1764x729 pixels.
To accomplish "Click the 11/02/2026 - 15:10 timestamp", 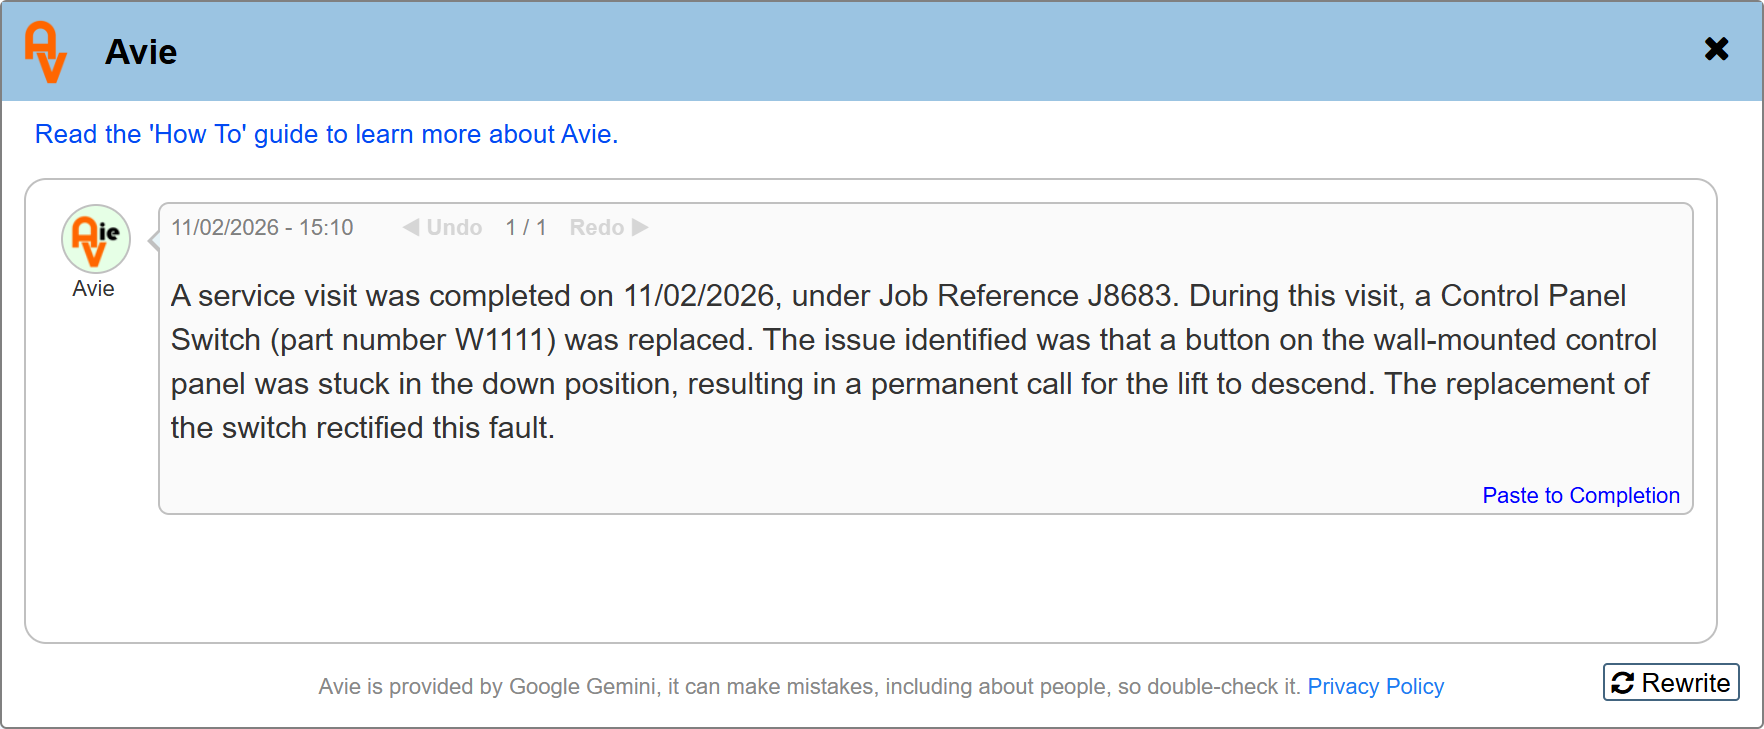I will point(262,228).
